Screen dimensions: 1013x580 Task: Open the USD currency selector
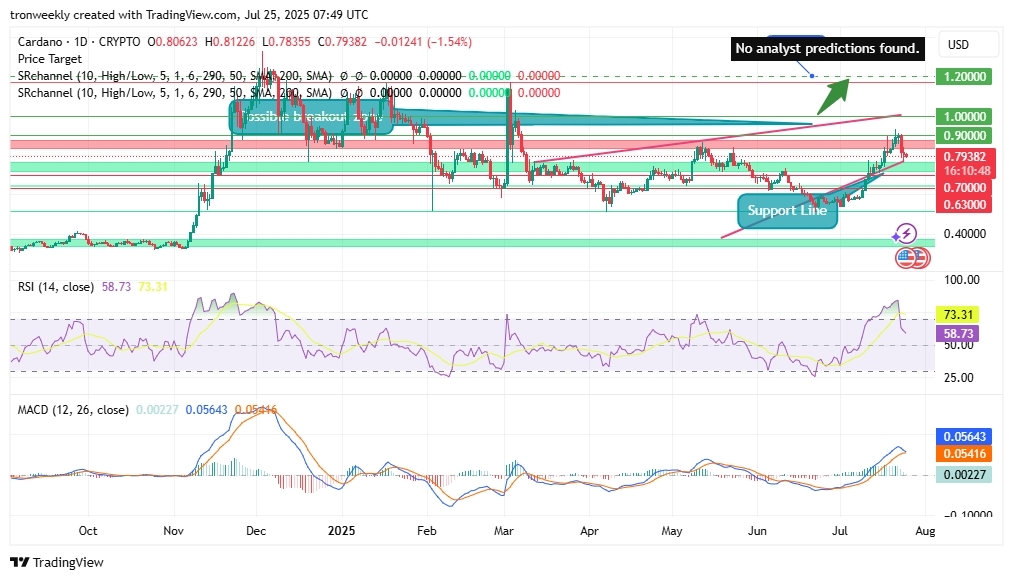[959, 45]
